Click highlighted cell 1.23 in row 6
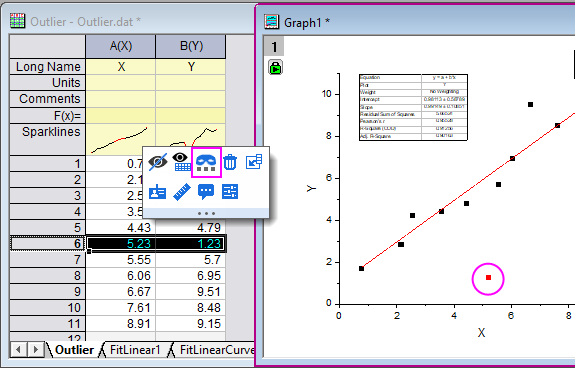The height and width of the screenshot is (368, 575). pos(190,244)
